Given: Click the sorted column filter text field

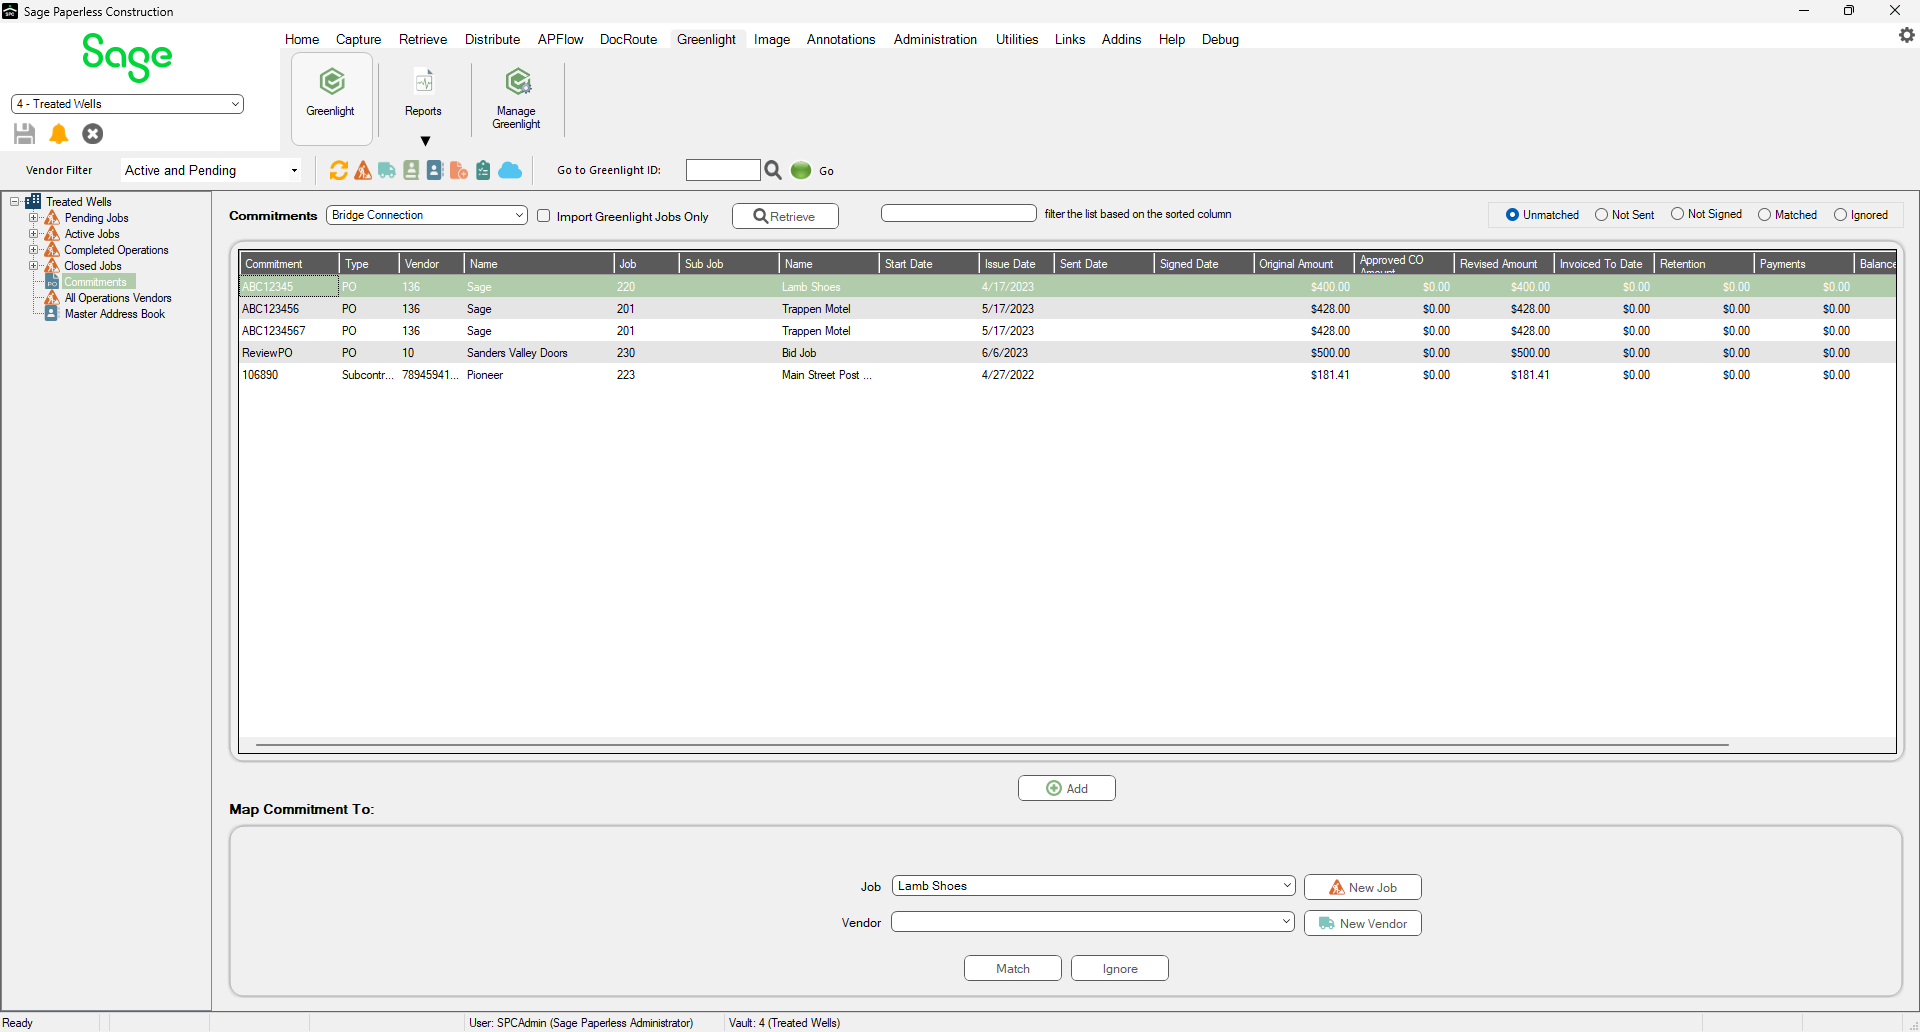Looking at the screenshot, I should point(959,213).
